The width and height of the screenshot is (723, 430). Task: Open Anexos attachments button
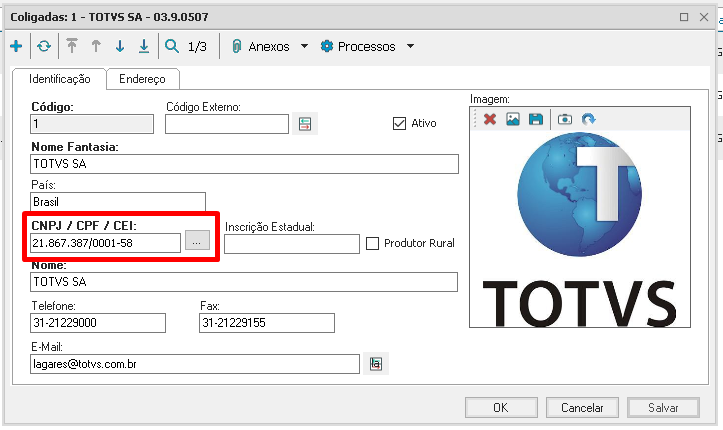(261, 47)
